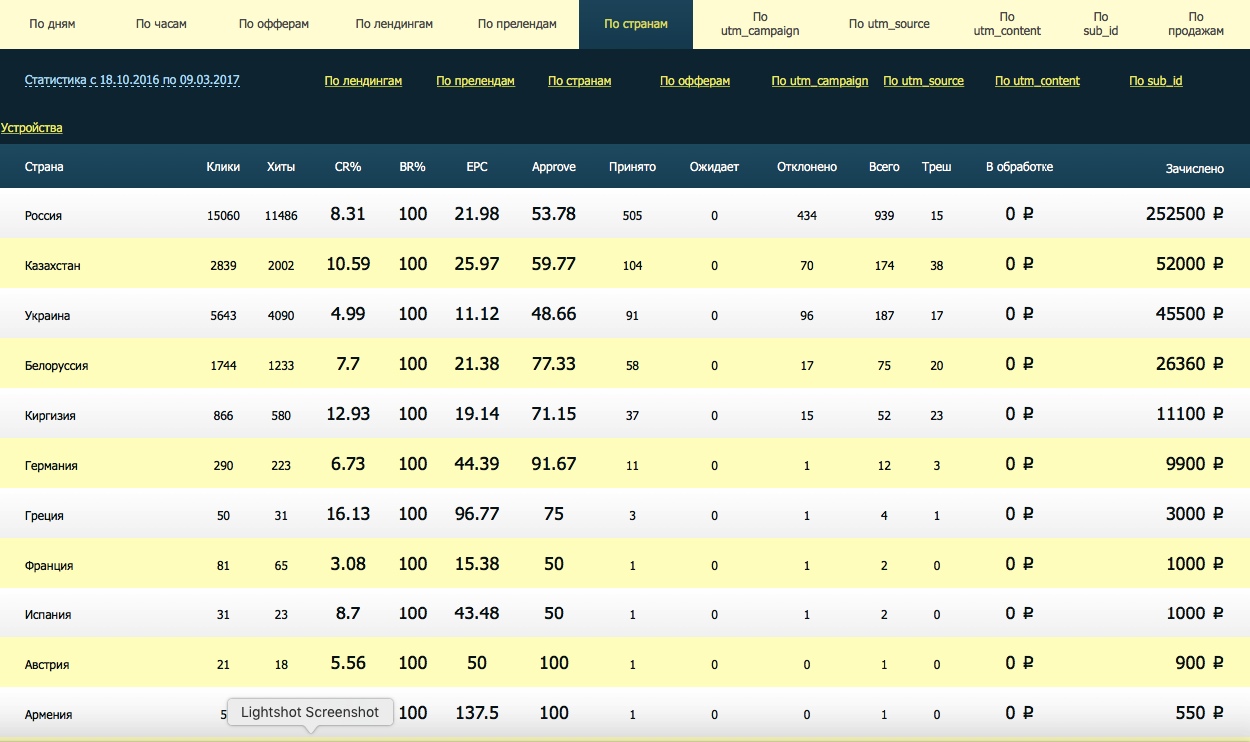
Task: Select the По sub_id top tab
Action: pyautogui.click(x=1101, y=24)
